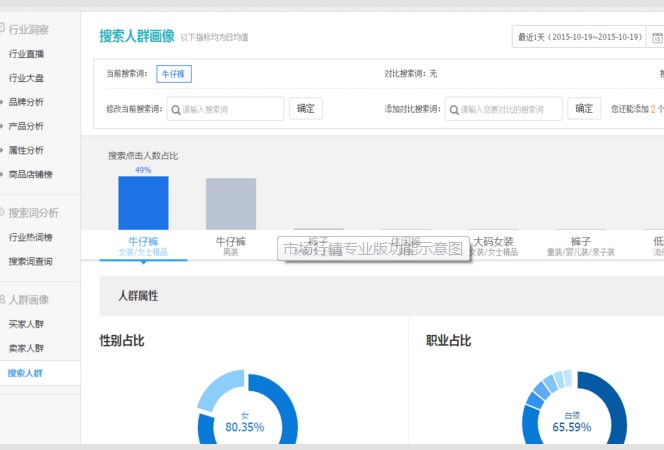
Task: Click the 牛仔裤 current search term tag
Action: coord(174,74)
